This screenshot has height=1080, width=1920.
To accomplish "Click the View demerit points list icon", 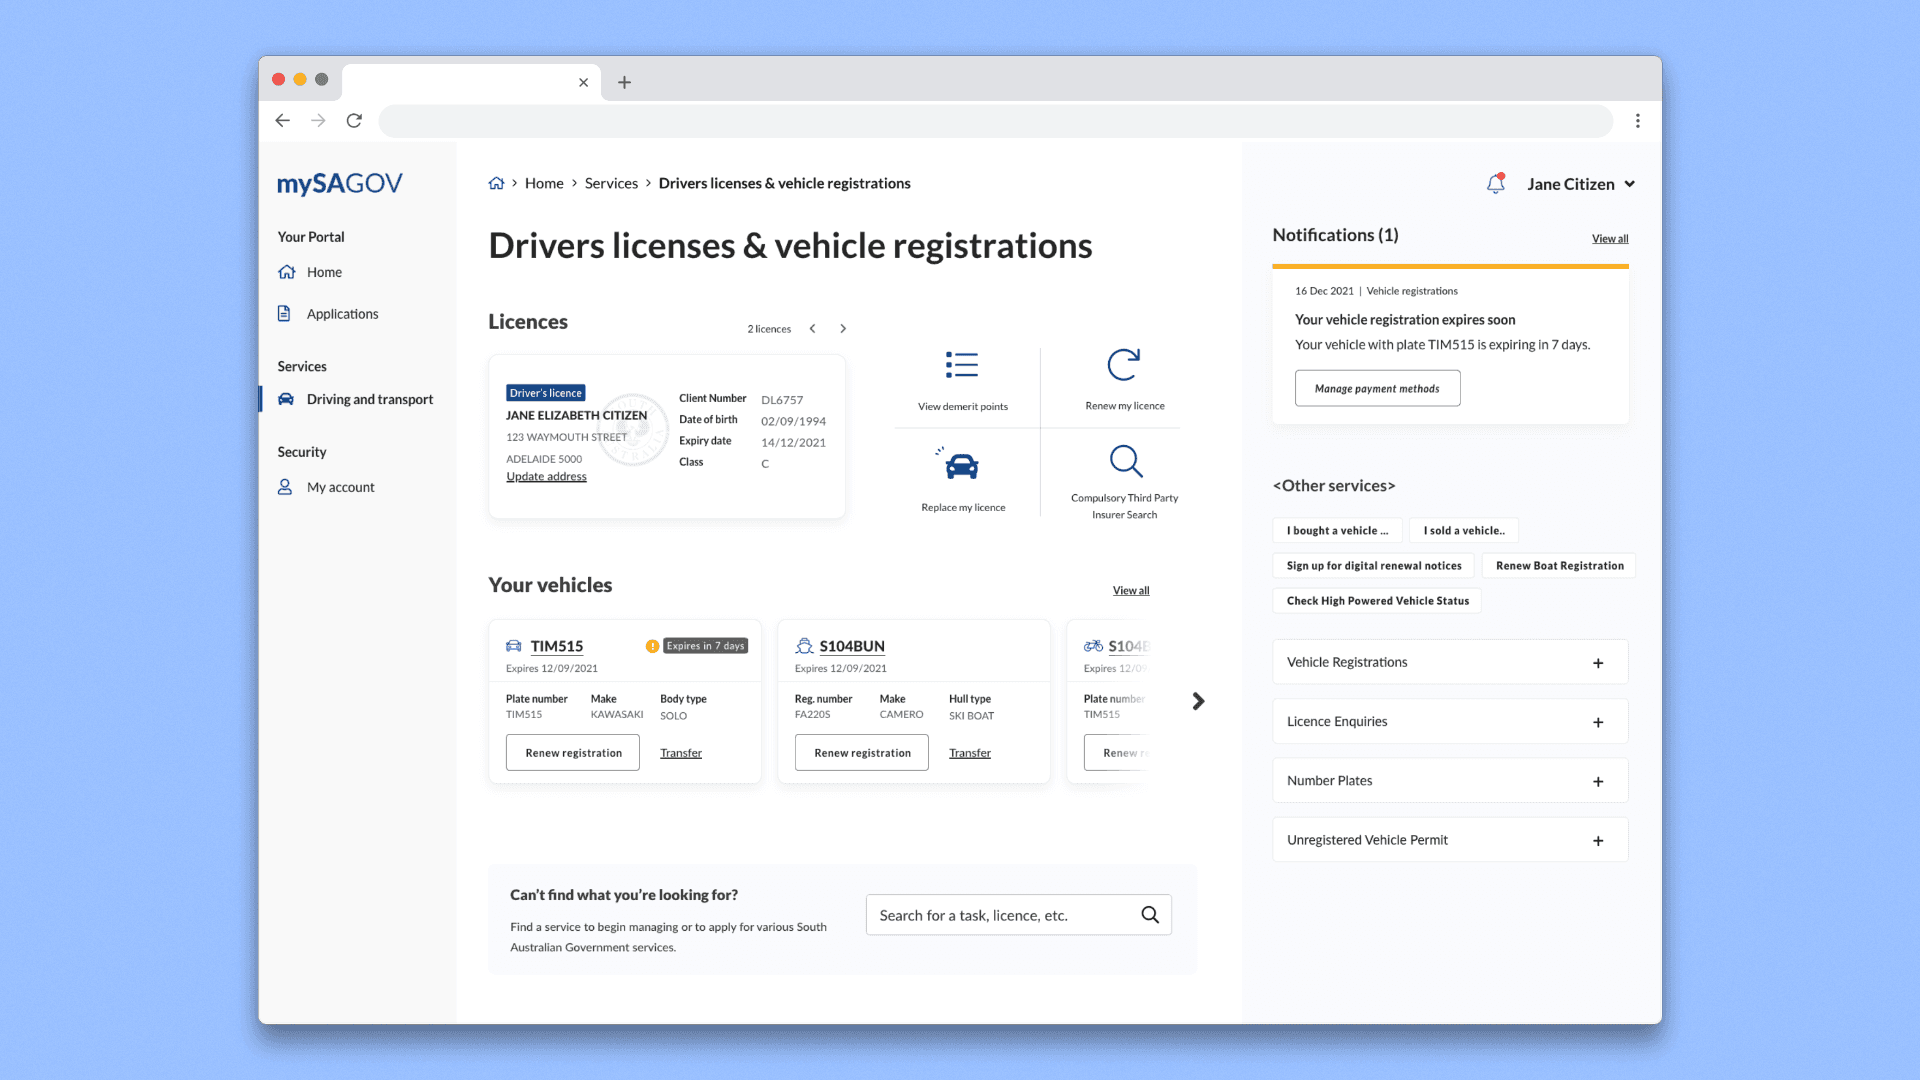I will [961, 365].
